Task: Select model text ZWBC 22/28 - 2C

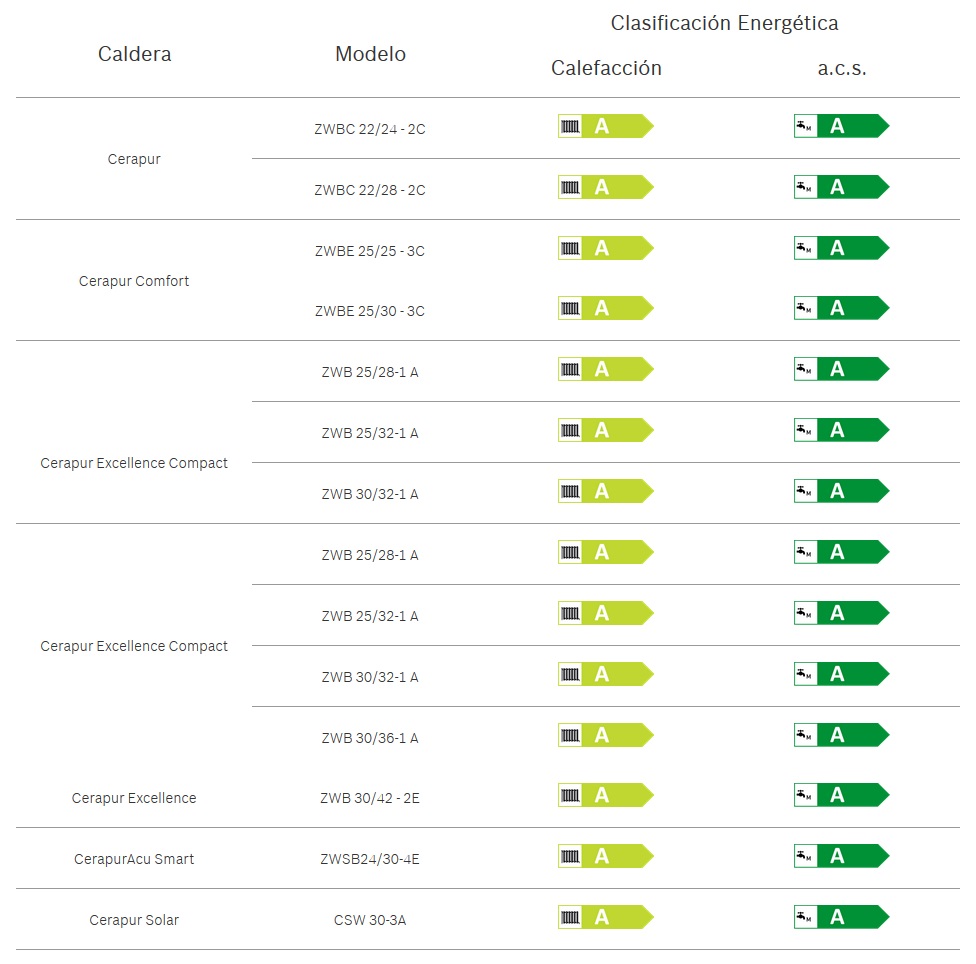Action: point(370,190)
